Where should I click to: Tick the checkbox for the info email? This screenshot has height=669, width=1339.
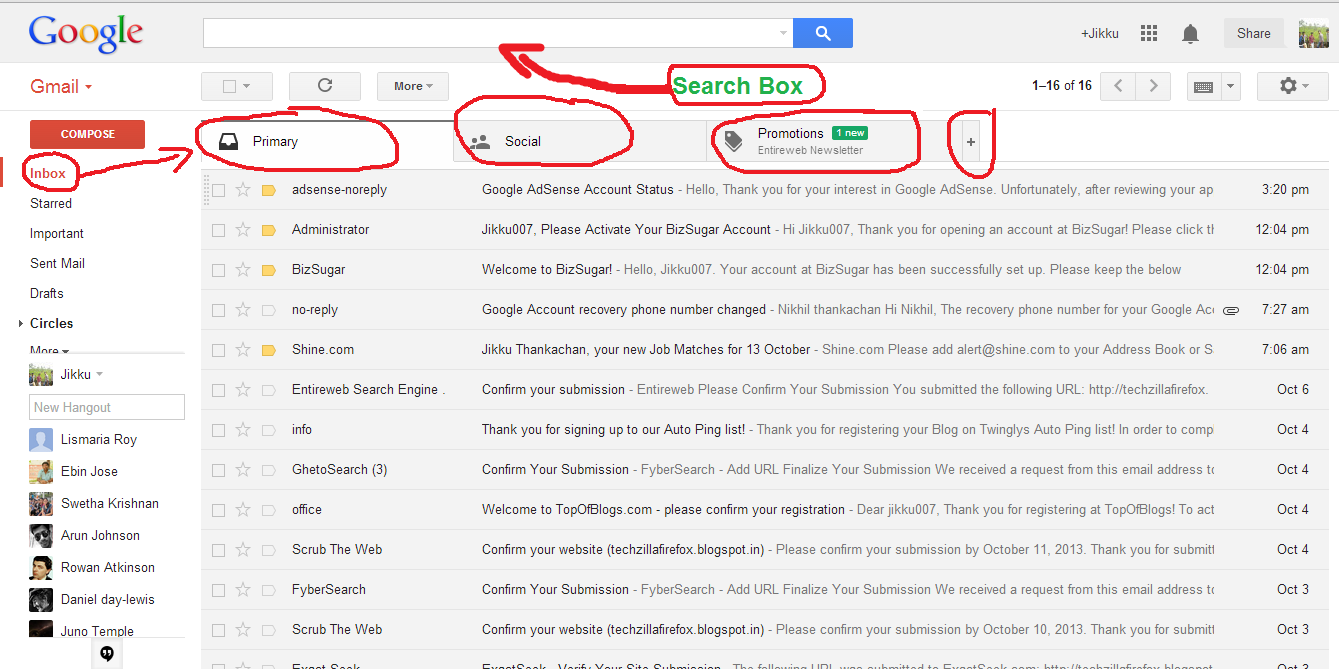(x=218, y=430)
